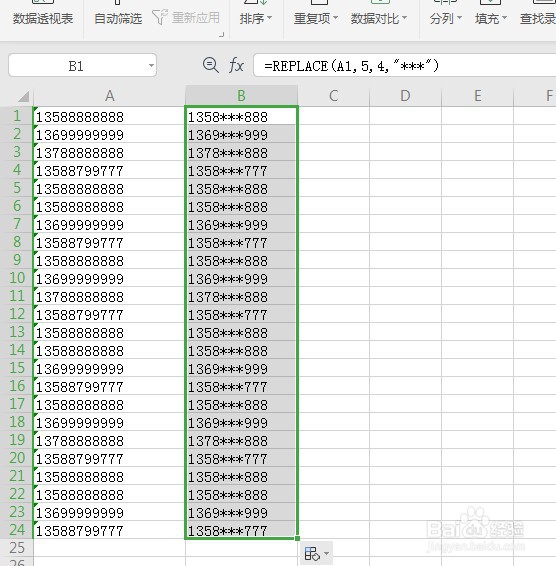Select column C header

pyautogui.click(x=334, y=96)
